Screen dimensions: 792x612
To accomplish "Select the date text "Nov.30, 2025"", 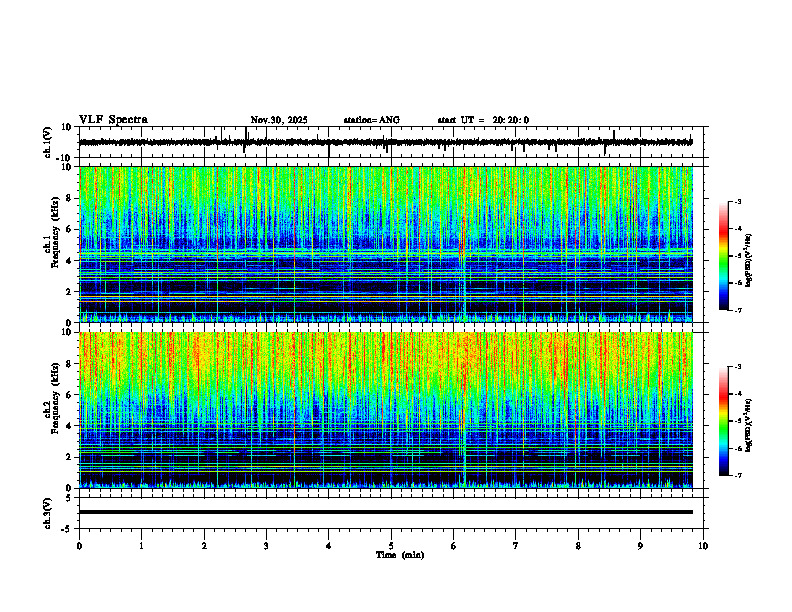I will point(279,120).
